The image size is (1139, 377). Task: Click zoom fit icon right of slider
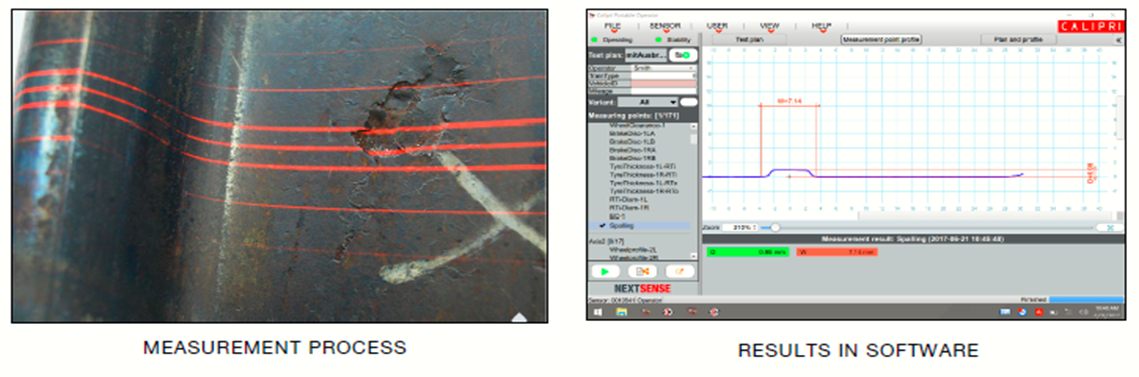1109,227
